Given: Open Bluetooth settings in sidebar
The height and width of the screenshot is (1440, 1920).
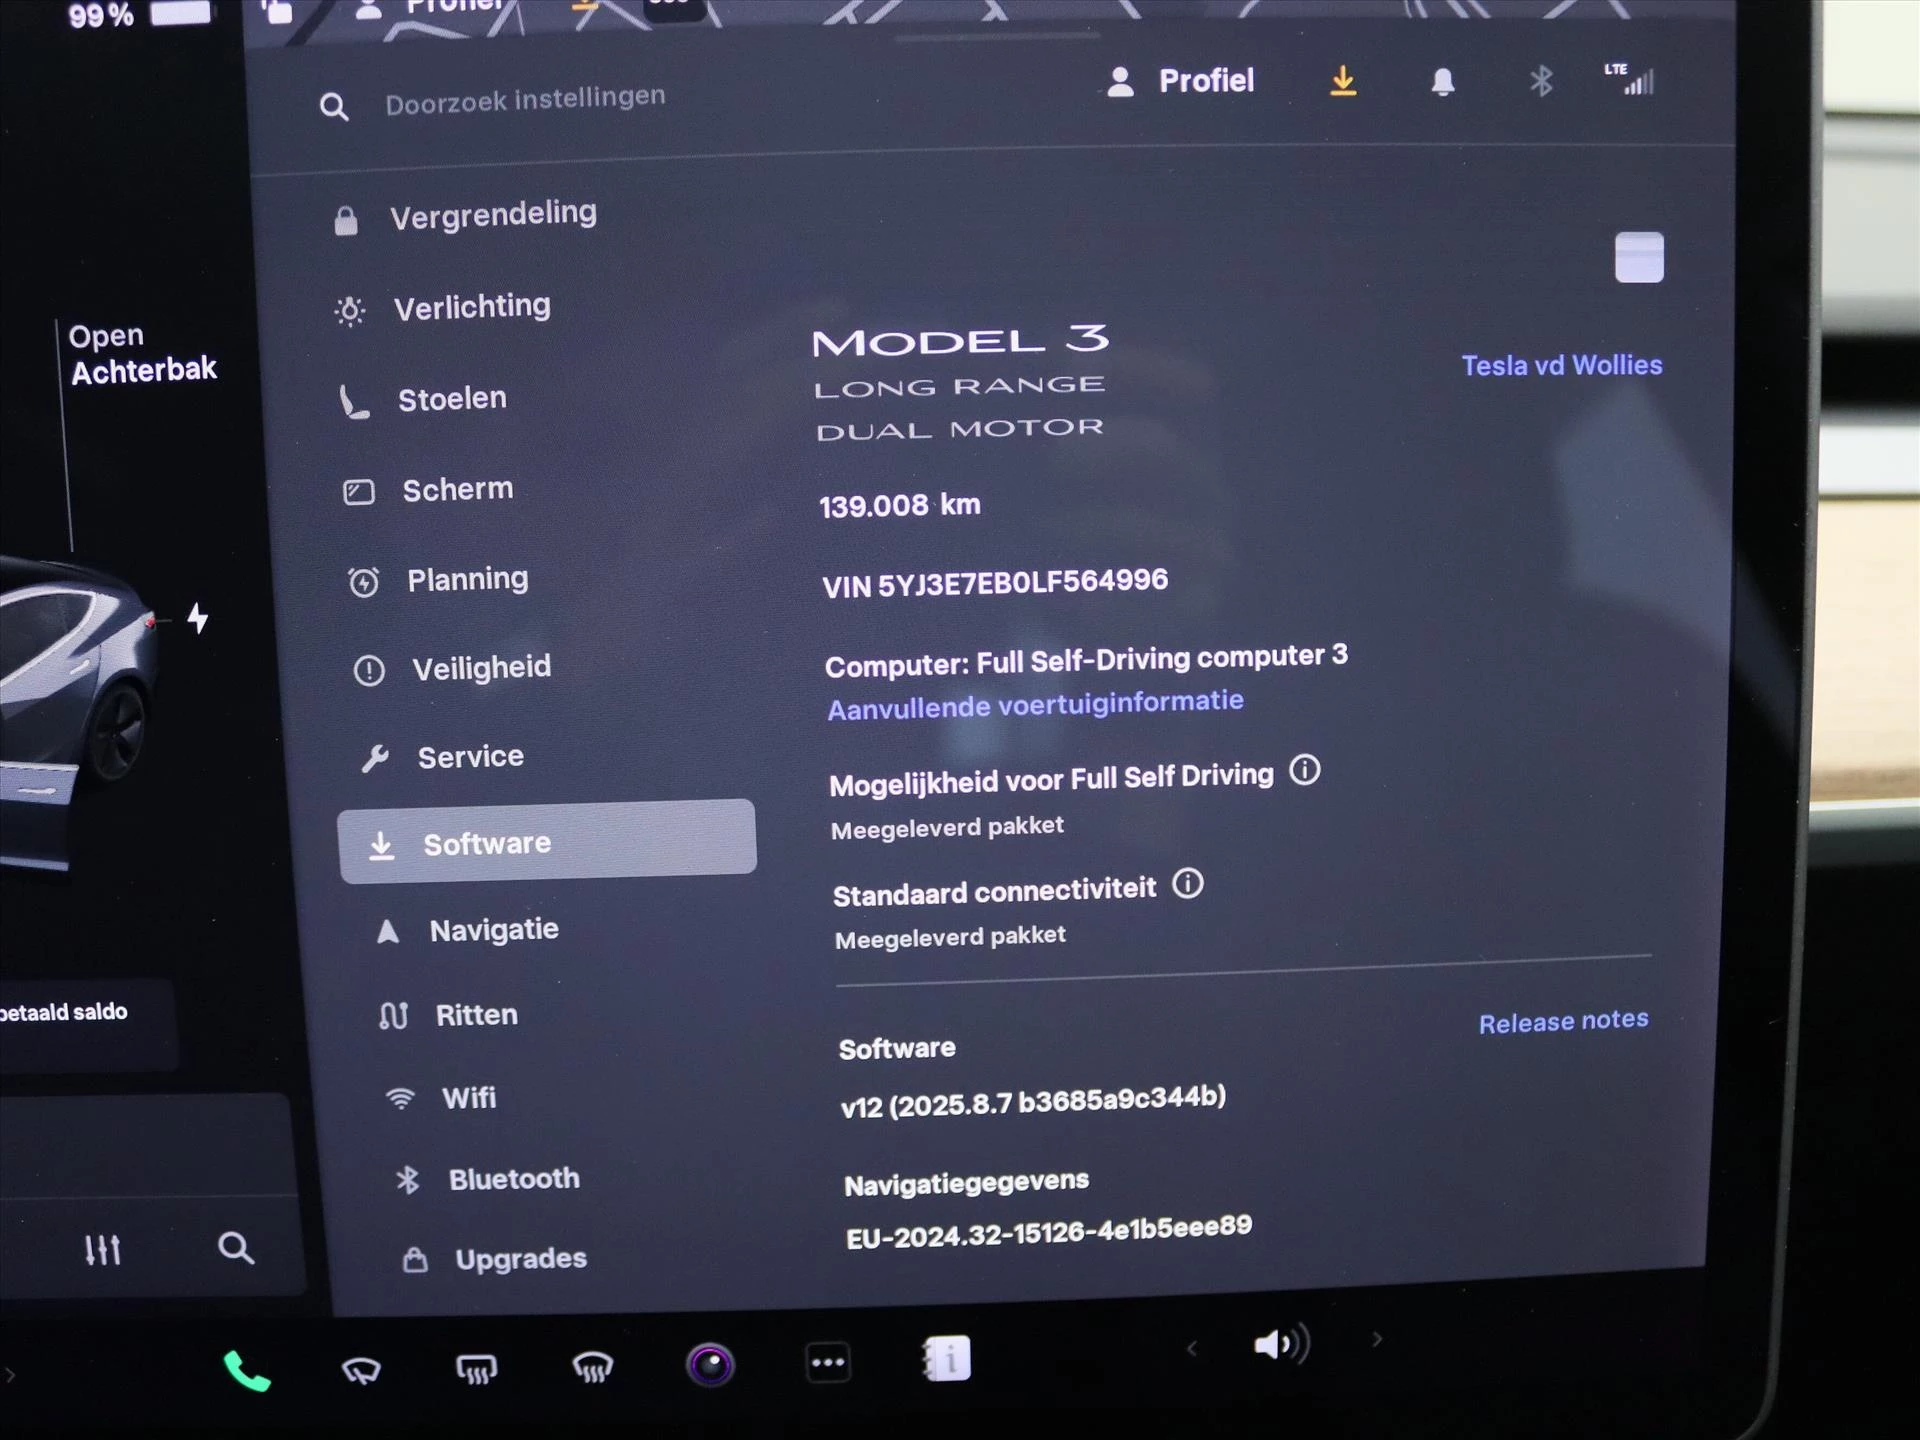Looking at the screenshot, I should click(x=487, y=1180).
